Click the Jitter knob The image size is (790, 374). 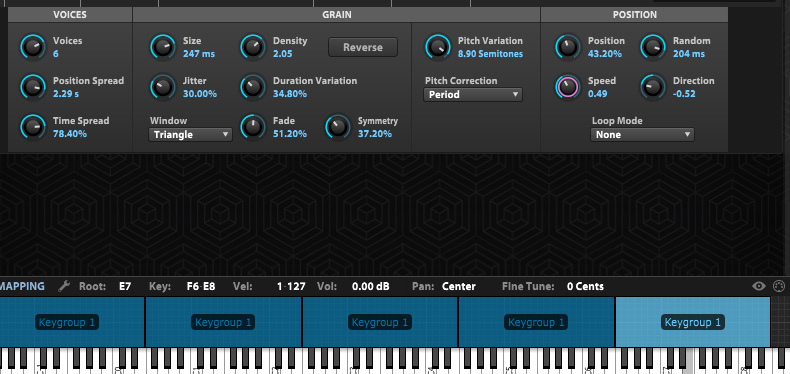(163, 87)
